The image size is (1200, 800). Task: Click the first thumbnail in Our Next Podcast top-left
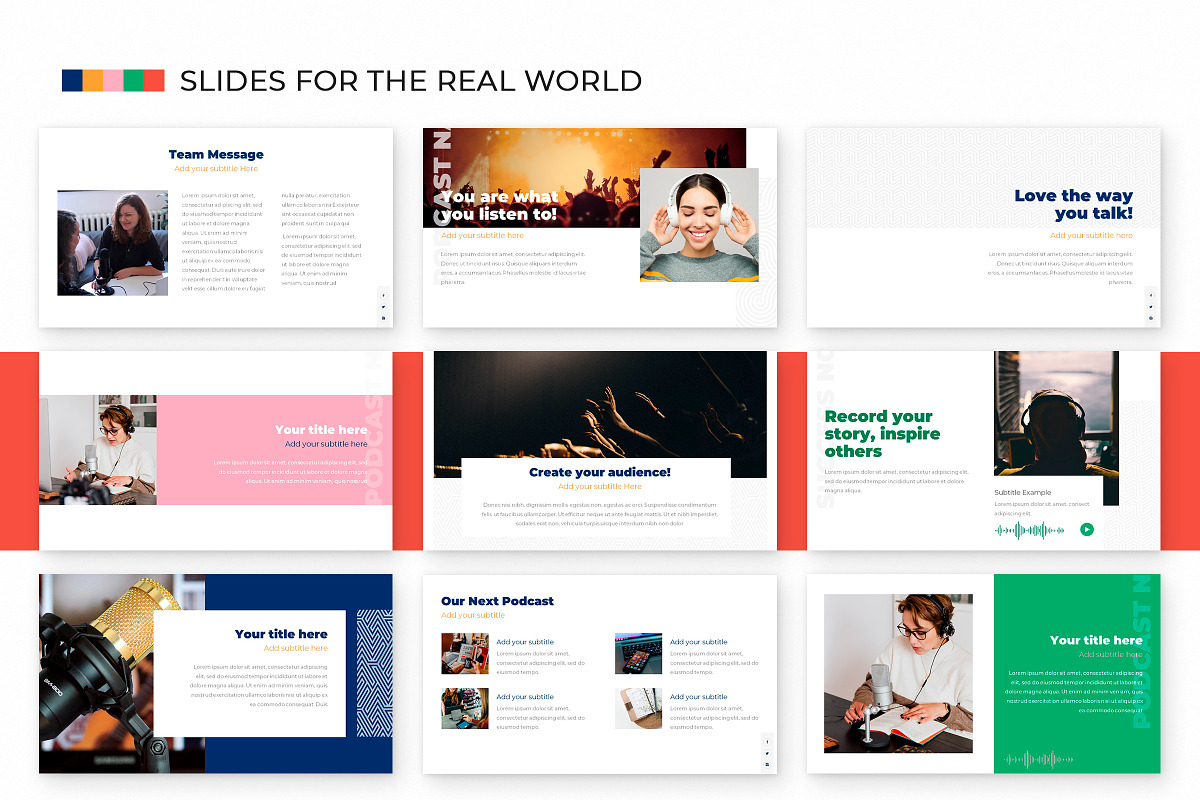(x=465, y=653)
